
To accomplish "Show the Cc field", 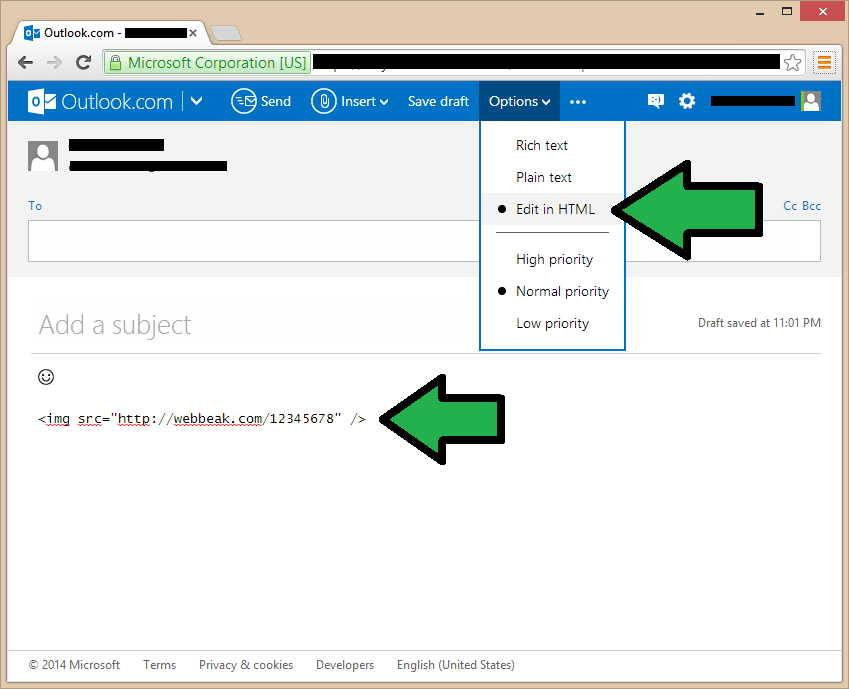I will 790,206.
